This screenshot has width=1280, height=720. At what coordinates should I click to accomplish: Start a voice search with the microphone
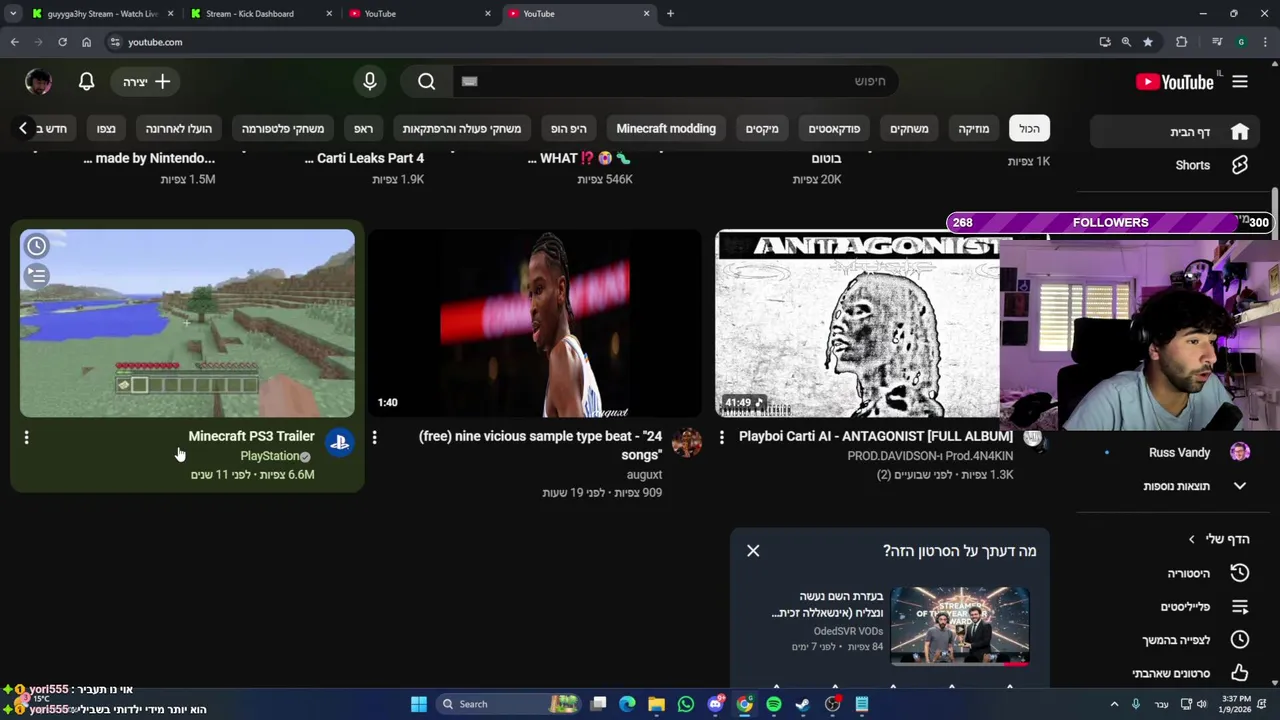pyautogui.click(x=370, y=82)
